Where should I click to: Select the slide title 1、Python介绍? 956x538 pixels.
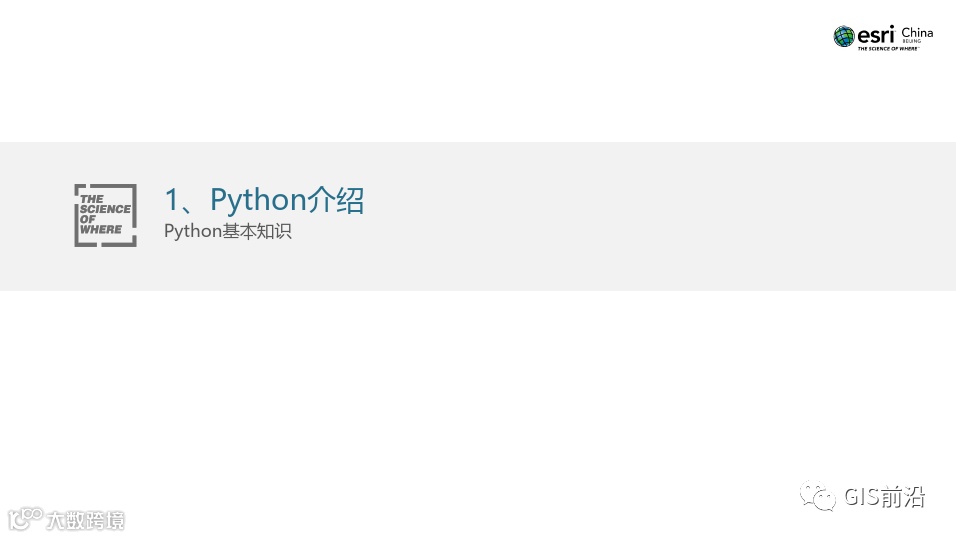pos(265,199)
